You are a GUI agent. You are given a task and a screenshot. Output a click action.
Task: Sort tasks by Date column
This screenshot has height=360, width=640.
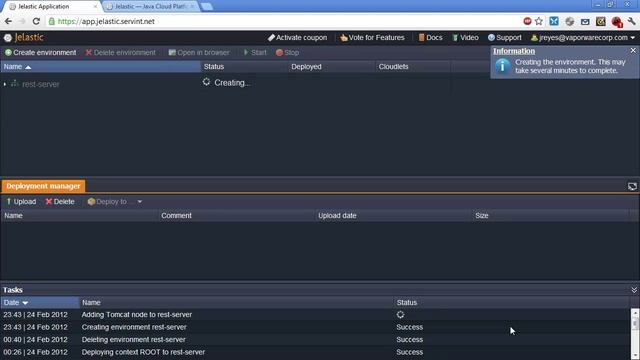coord(40,302)
